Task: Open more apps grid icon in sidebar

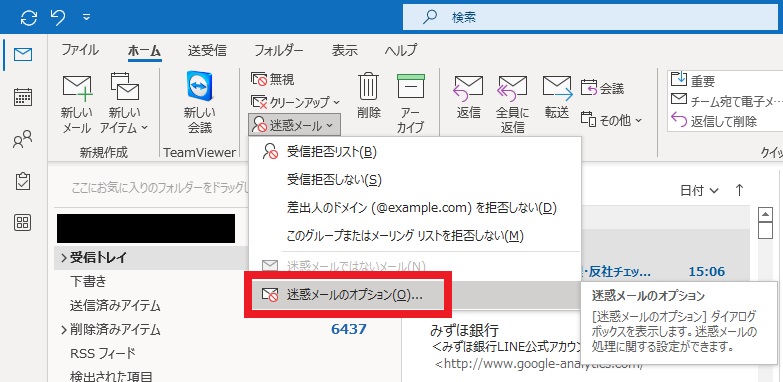Action: tap(23, 223)
